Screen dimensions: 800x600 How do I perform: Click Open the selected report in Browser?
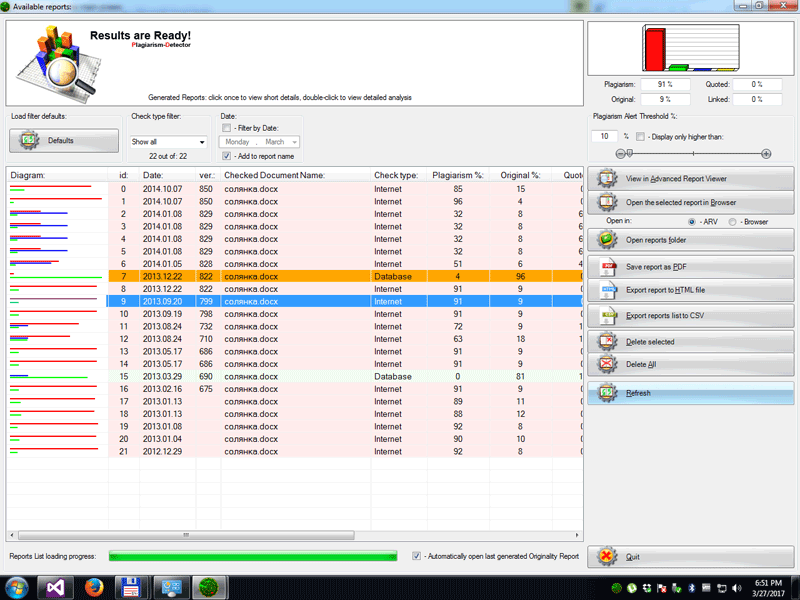point(690,203)
